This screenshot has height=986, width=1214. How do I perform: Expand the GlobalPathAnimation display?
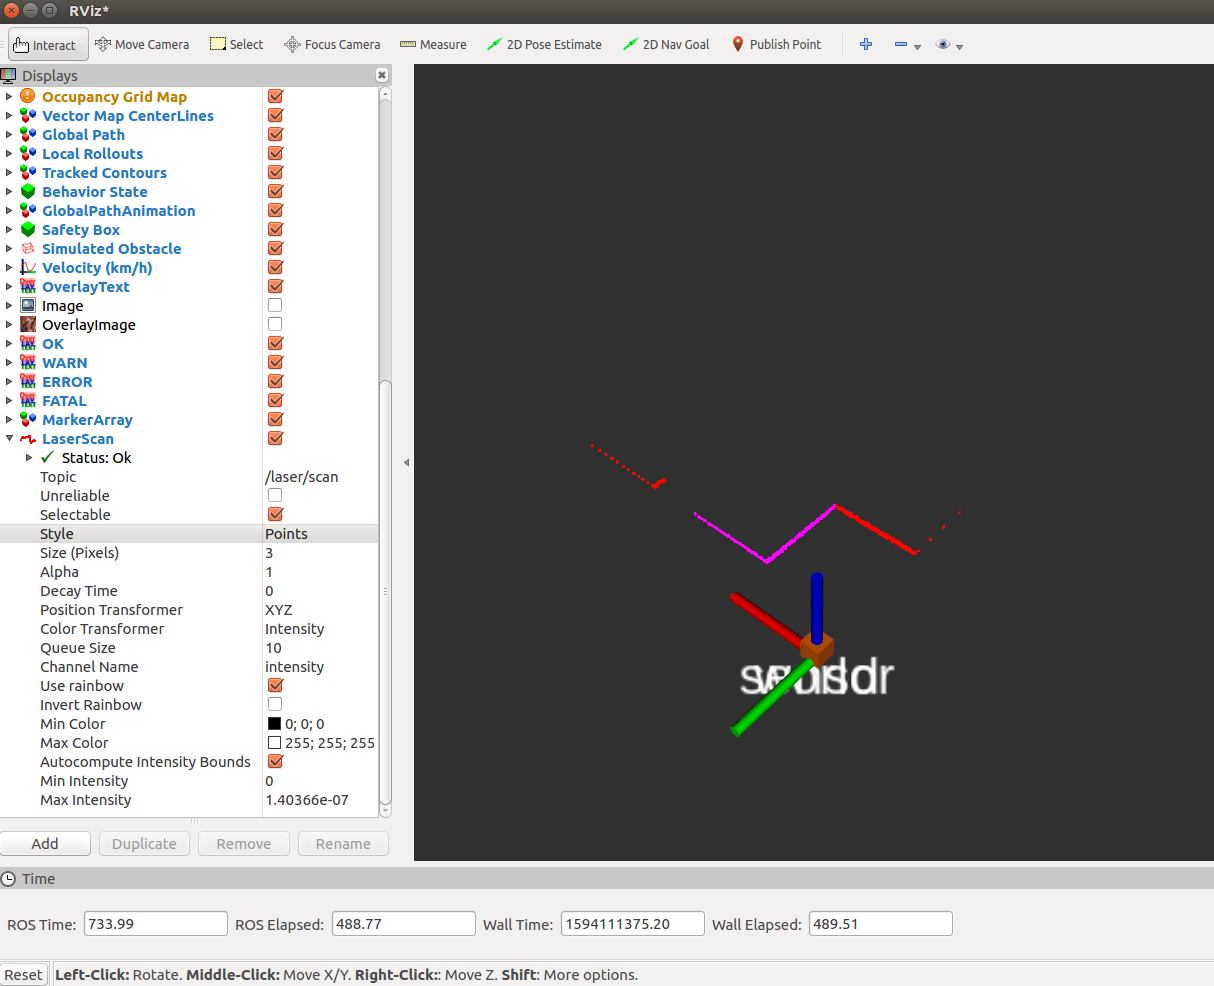9,211
